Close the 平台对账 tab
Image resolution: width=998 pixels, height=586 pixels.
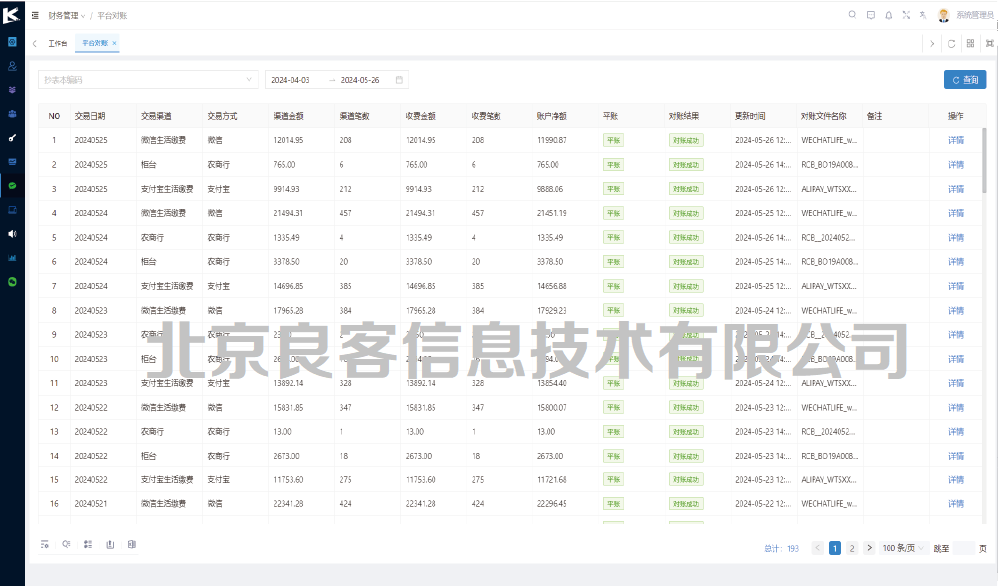point(114,44)
